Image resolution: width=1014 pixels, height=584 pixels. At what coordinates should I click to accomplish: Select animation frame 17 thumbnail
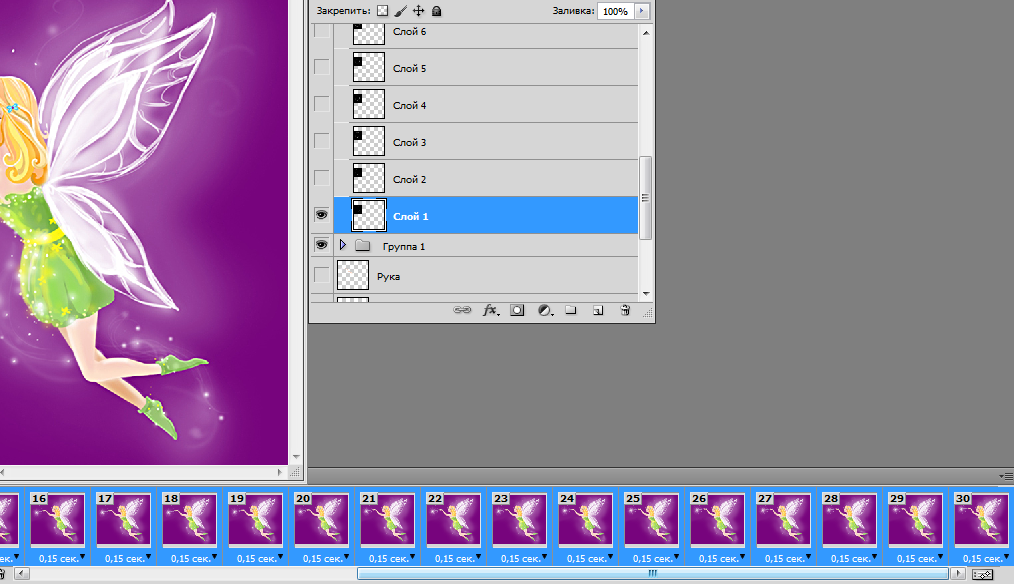(124, 519)
